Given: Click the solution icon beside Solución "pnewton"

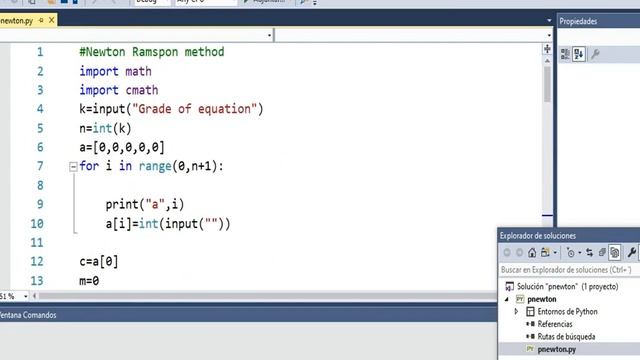Looking at the screenshot, I should (x=509, y=287).
